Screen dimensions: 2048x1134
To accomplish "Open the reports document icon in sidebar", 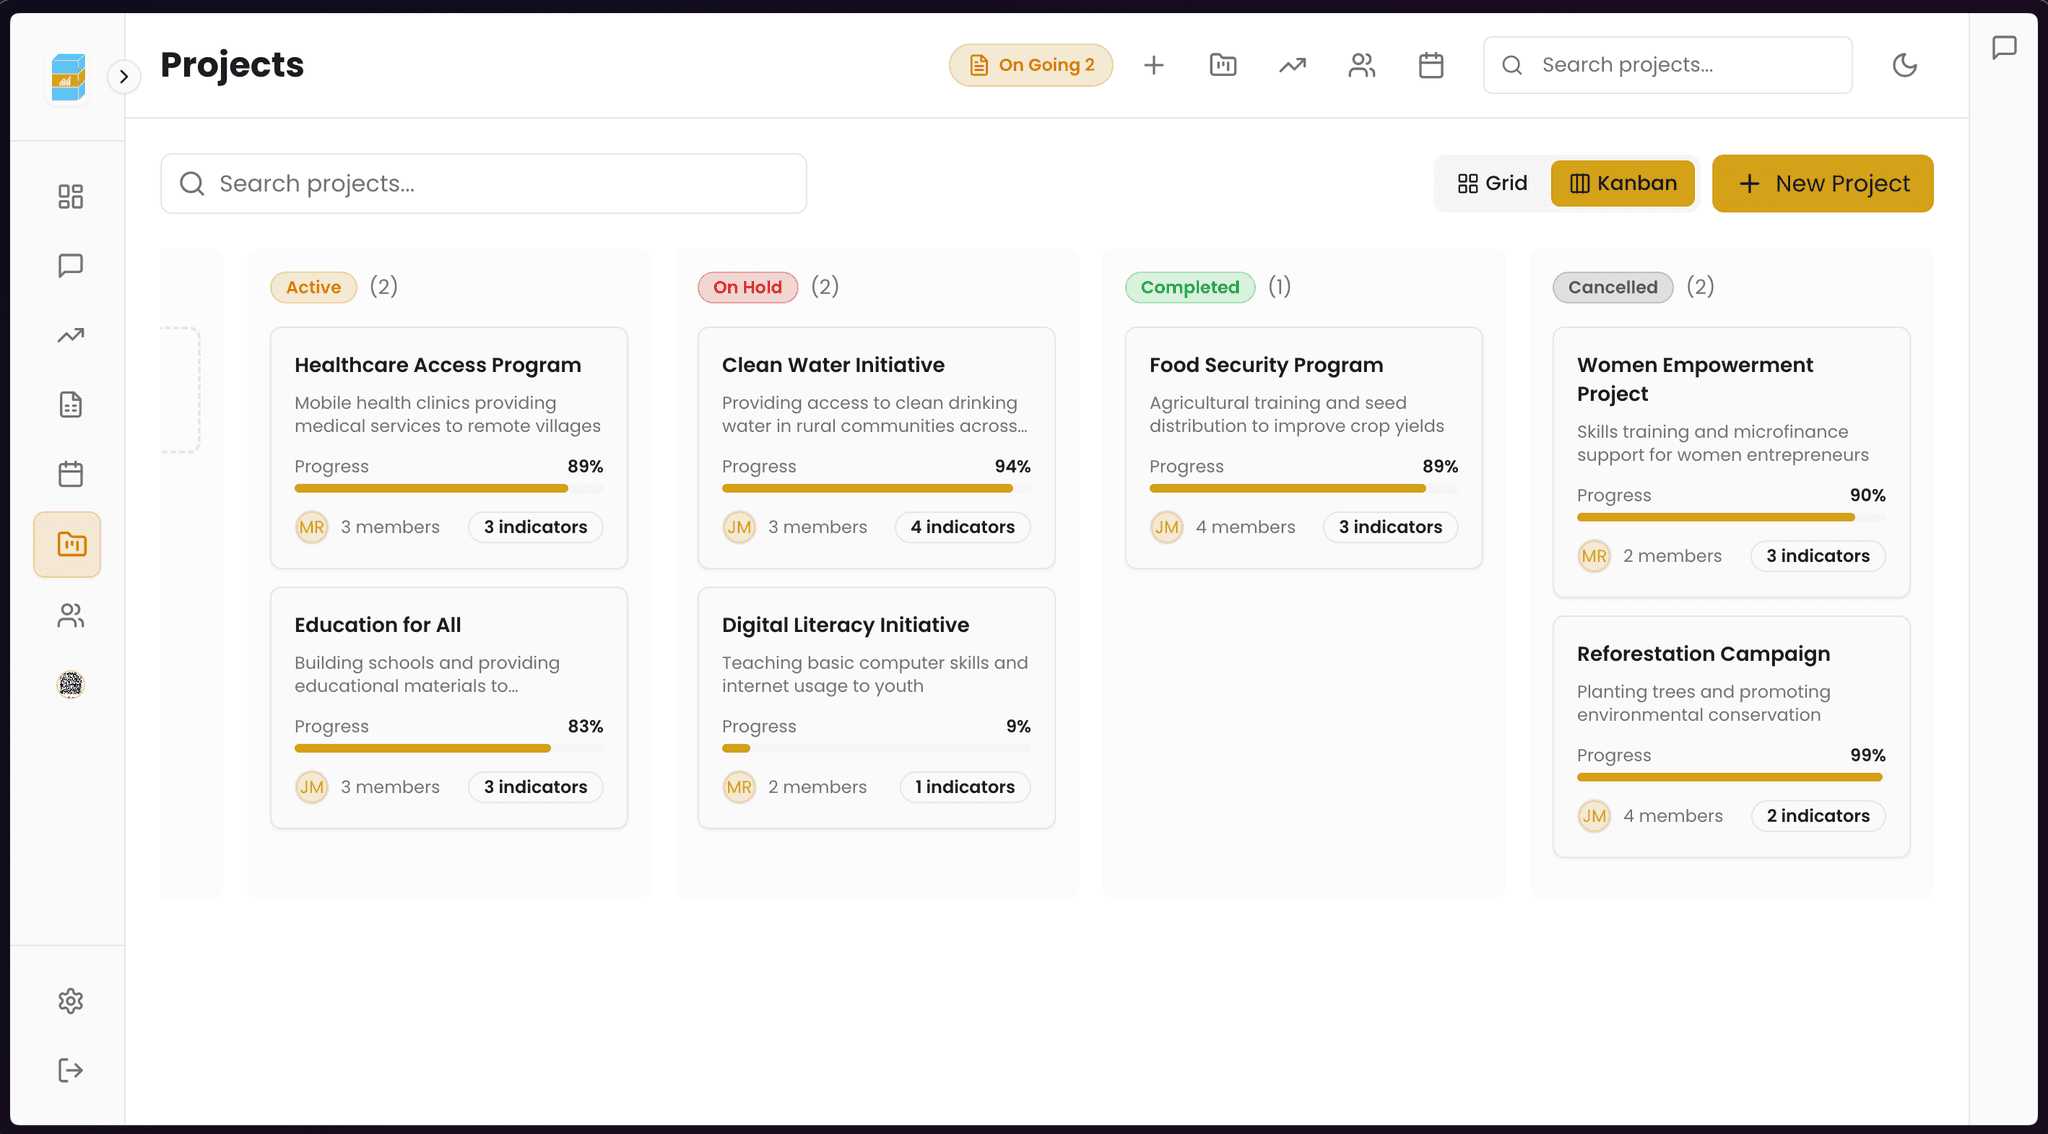I will [70, 404].
